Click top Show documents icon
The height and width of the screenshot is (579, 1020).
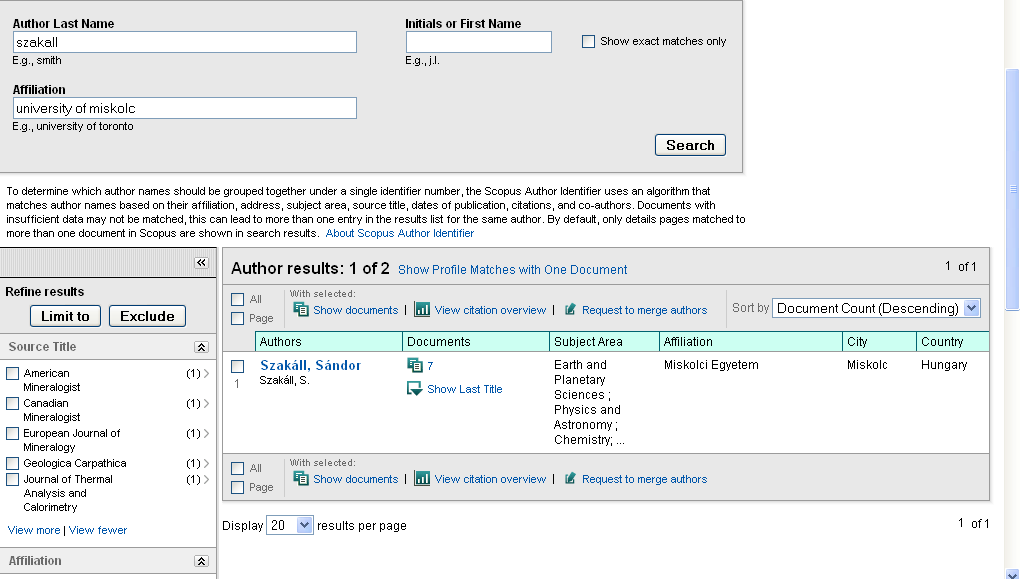[301, 310]
